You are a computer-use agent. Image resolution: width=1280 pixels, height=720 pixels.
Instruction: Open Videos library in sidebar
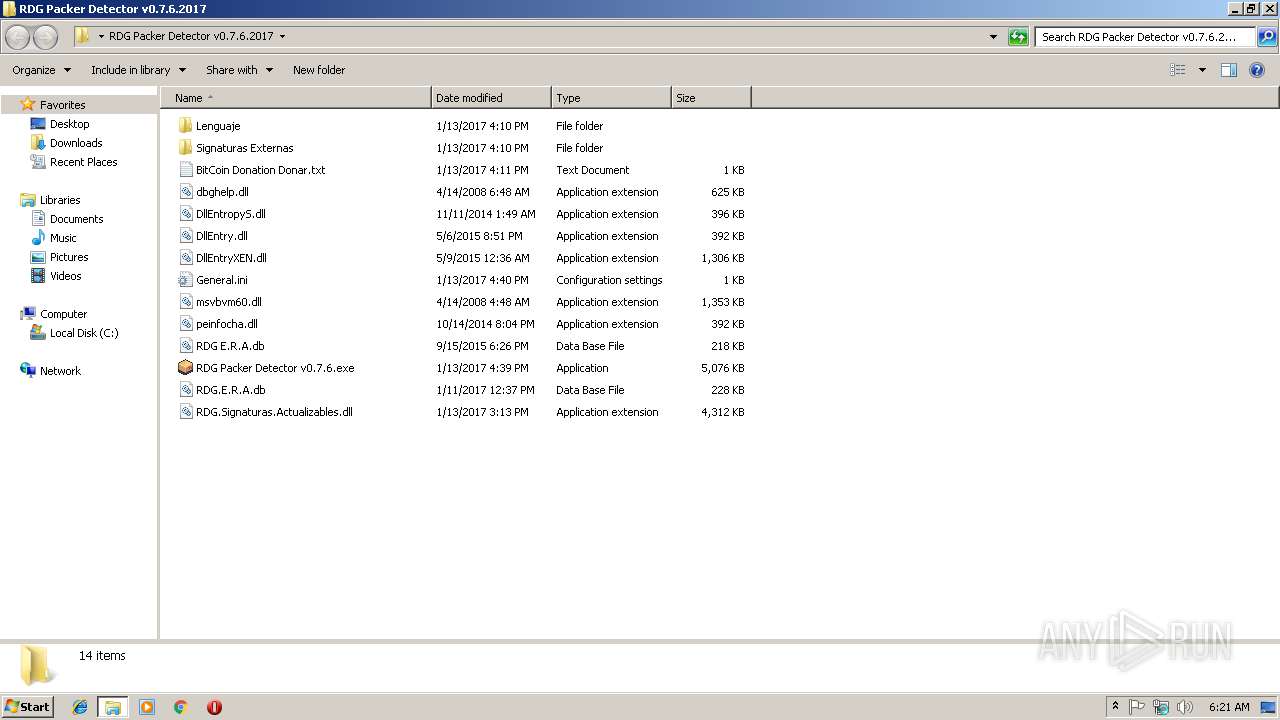coord(66,276)
